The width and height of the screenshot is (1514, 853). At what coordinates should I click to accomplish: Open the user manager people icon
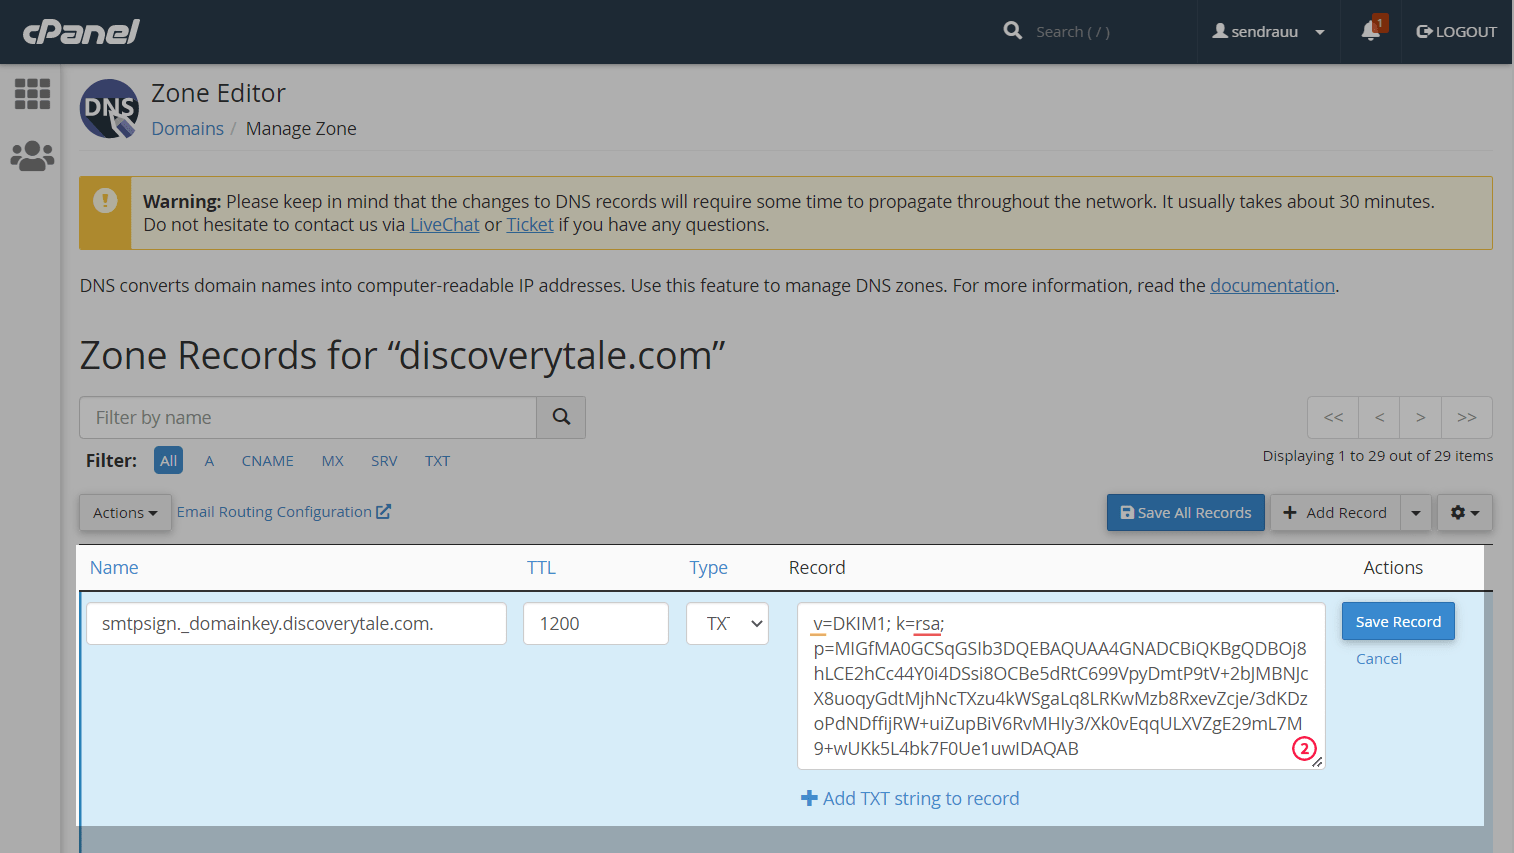[x=32, y=156]
